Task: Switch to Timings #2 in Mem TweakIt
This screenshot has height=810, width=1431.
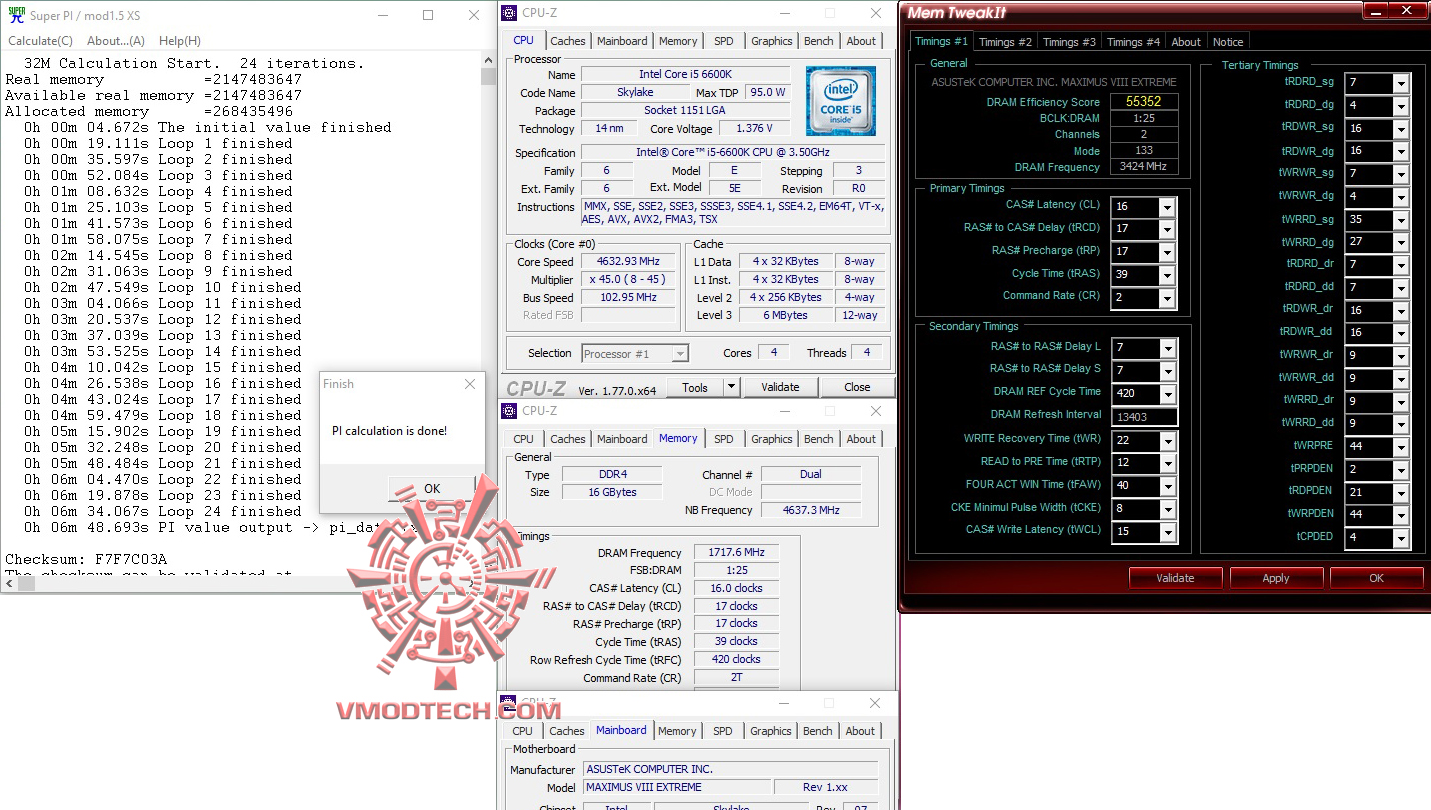Action: point(1005,41)
